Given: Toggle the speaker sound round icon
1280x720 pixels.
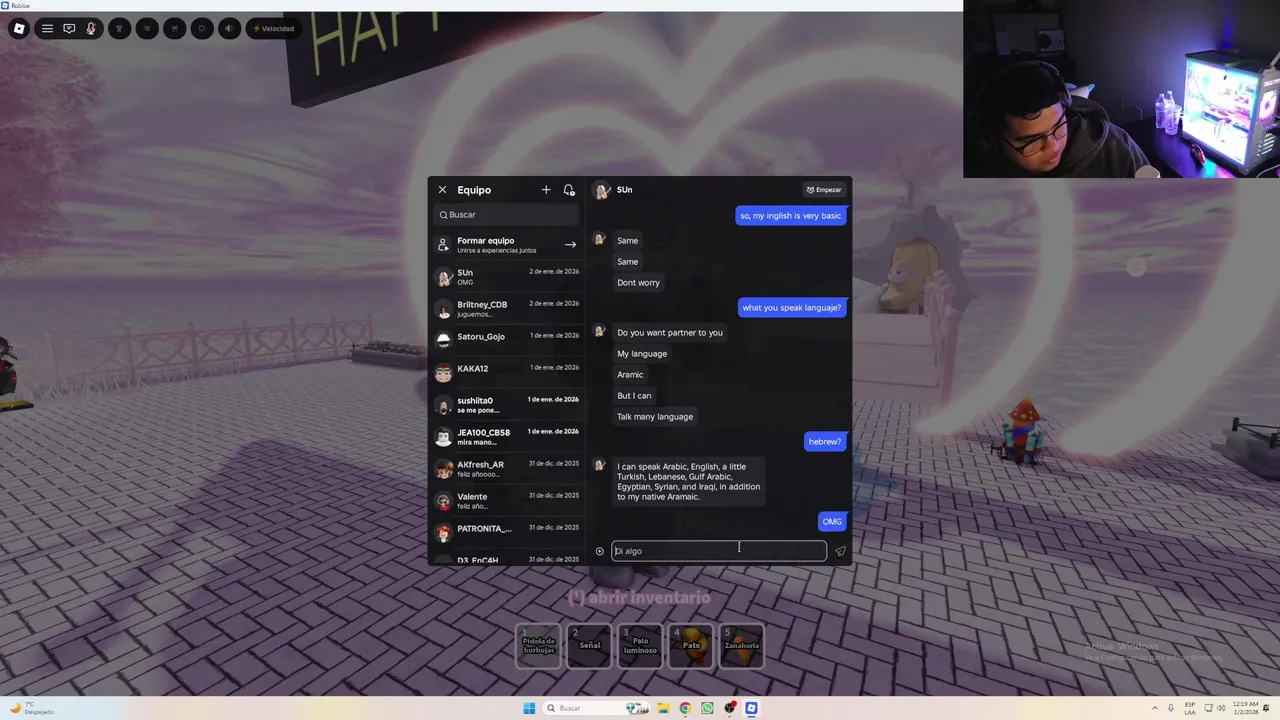Looking at the screenshot, I should point(229,28).
